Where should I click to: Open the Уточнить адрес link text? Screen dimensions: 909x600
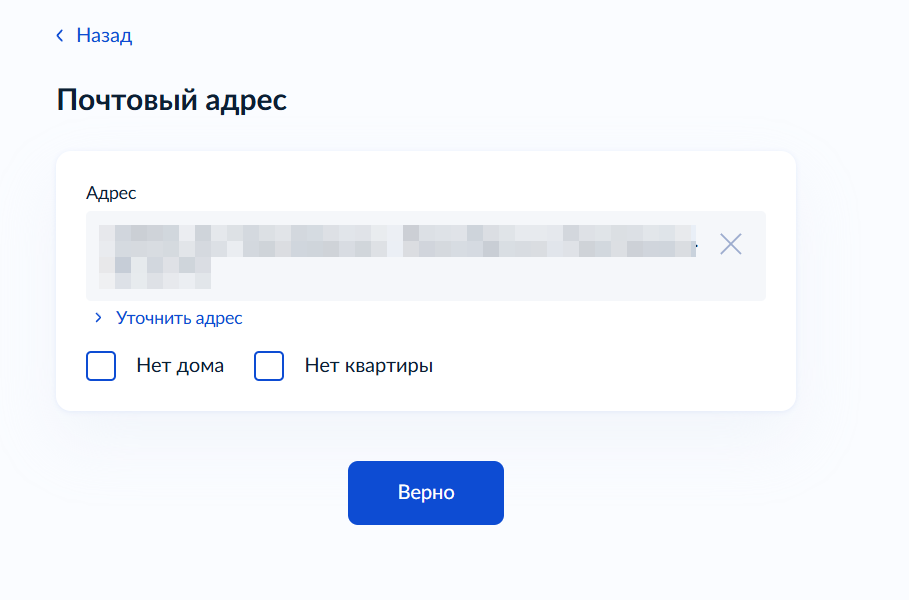[179, 318]
